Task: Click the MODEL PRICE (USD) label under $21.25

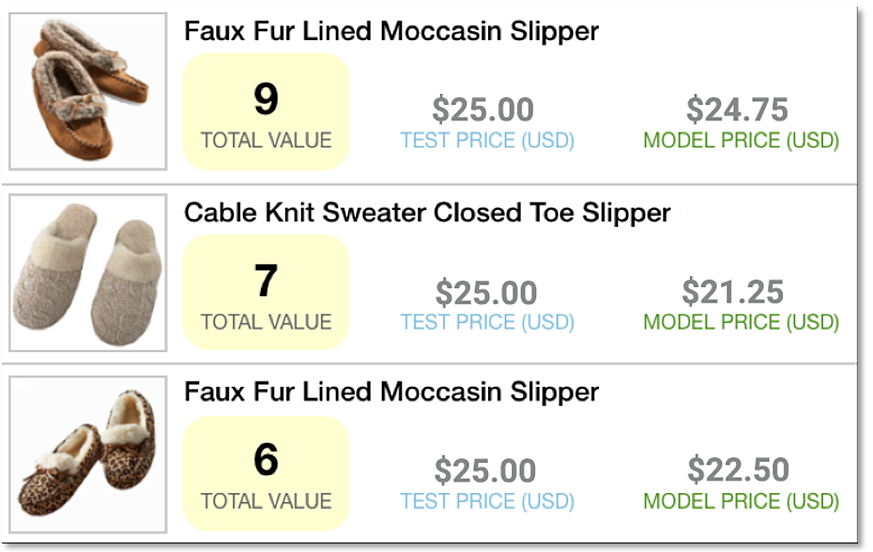Action: (740, 322)
